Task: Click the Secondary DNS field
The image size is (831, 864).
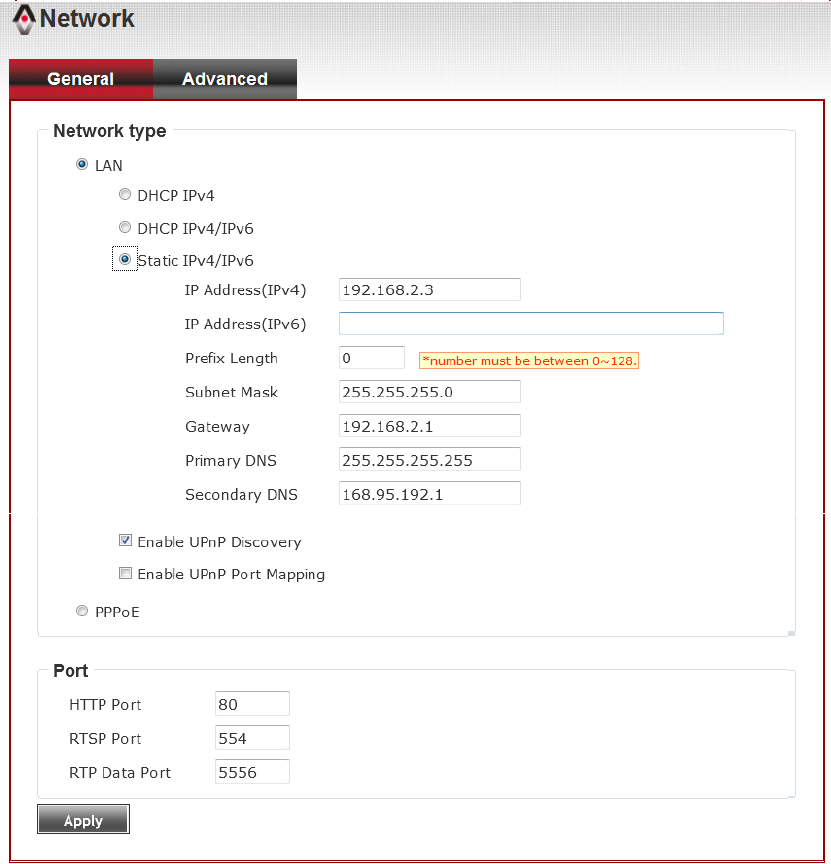Action: tap(430, 494)
